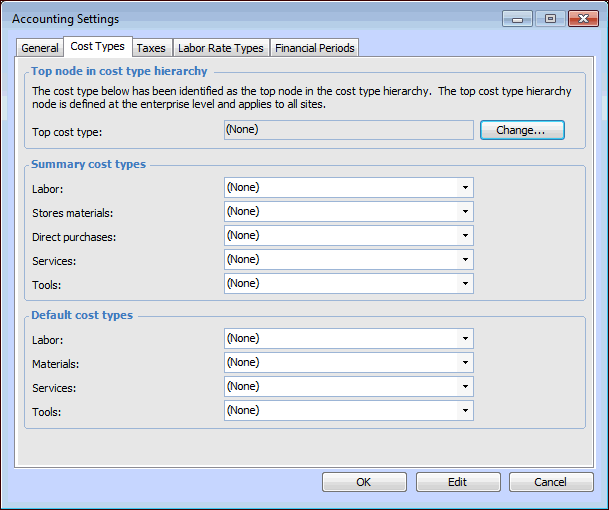Click the Cancel button

(x=551, y=482)
